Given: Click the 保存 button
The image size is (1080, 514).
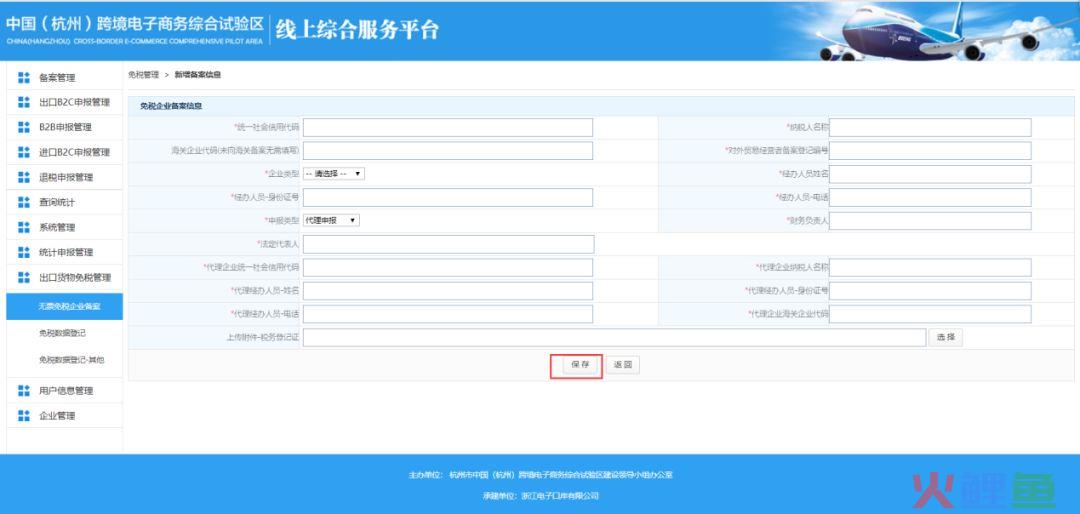Looking at the screenshot, I should [x=580, y=365].
